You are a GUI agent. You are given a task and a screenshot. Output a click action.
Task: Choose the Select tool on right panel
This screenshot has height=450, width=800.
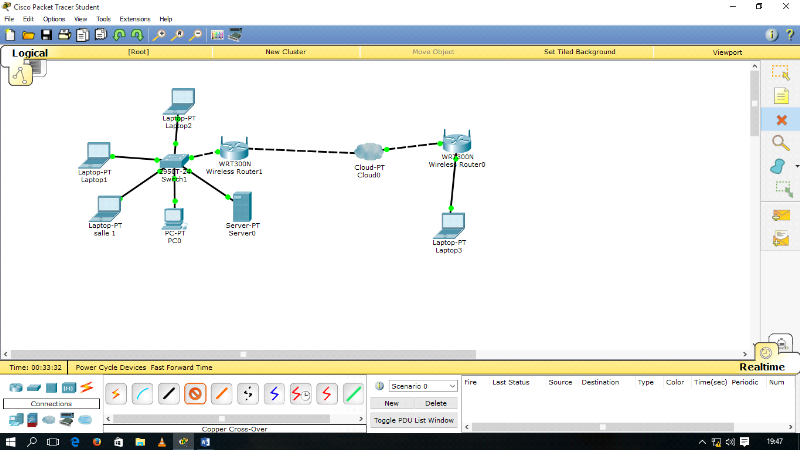click(x=780, y=72)
